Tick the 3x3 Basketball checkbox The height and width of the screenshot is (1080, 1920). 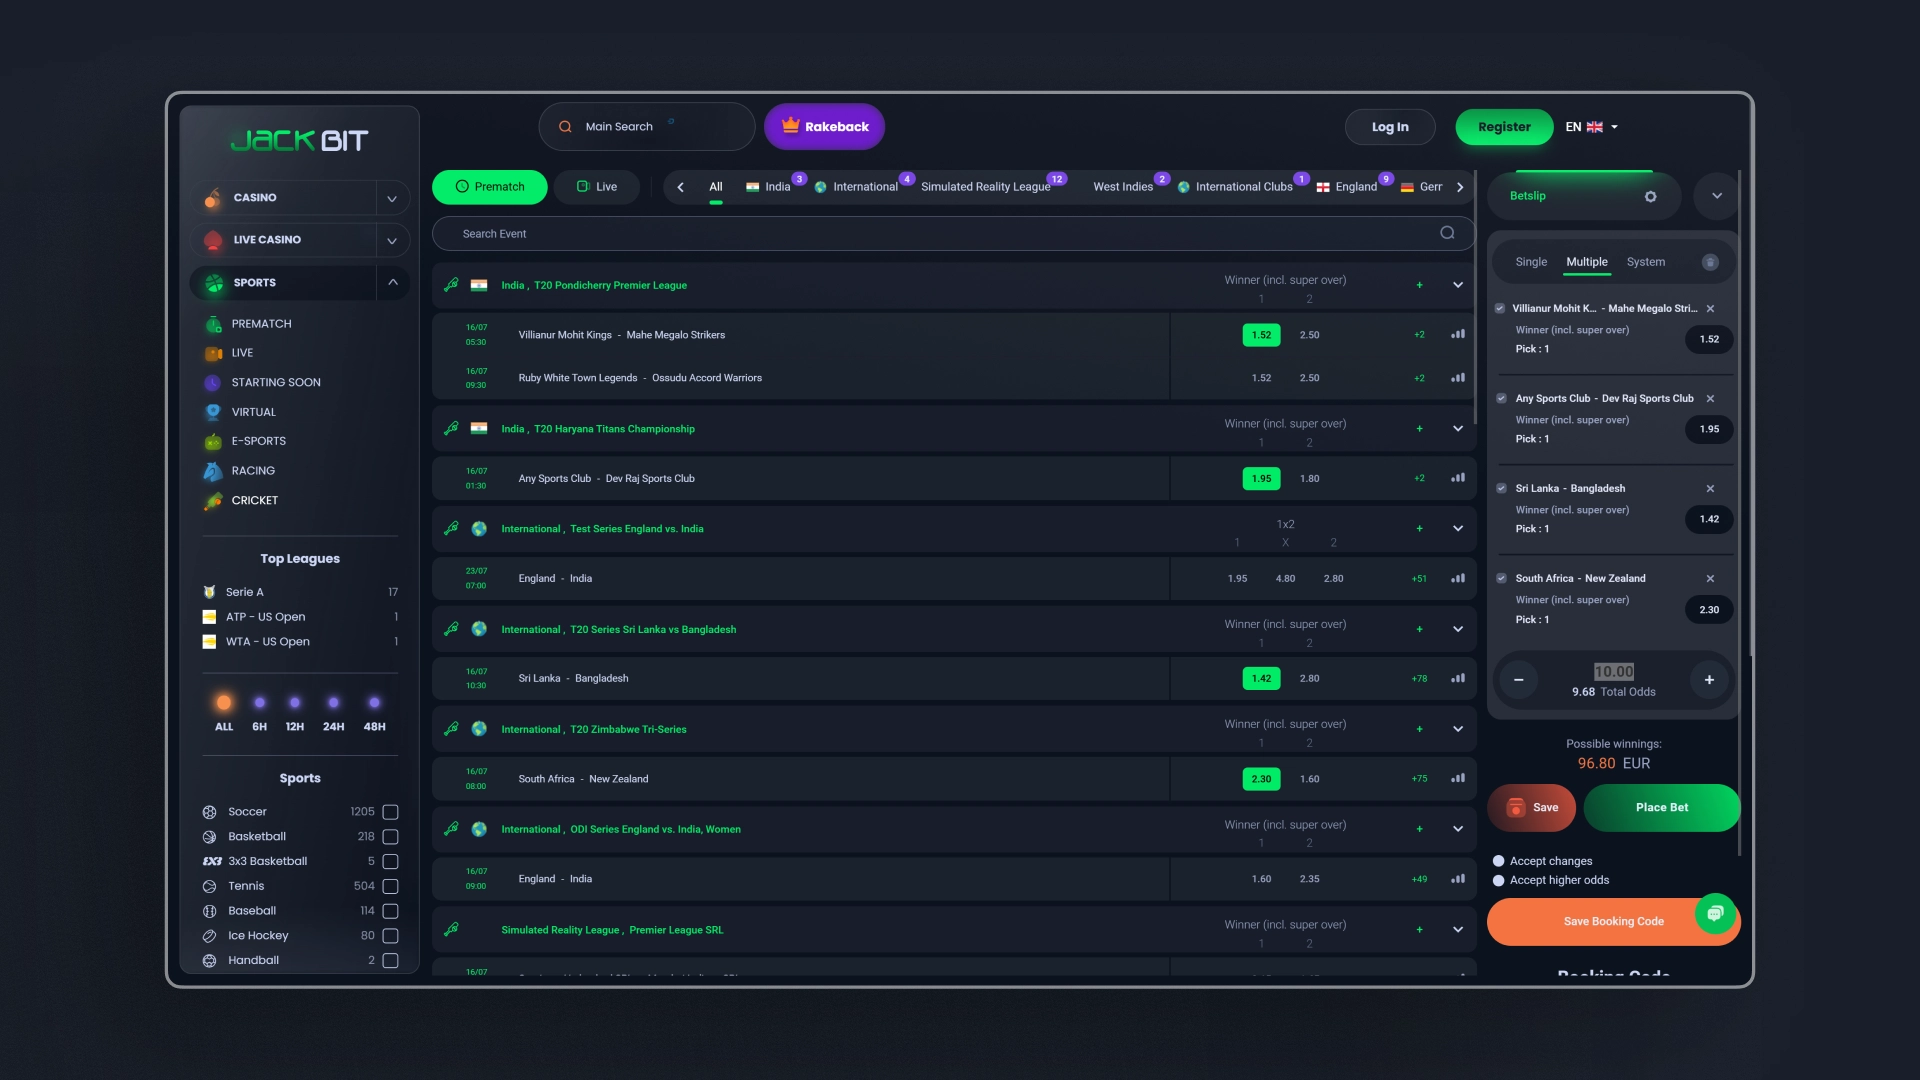coord(390,861)
